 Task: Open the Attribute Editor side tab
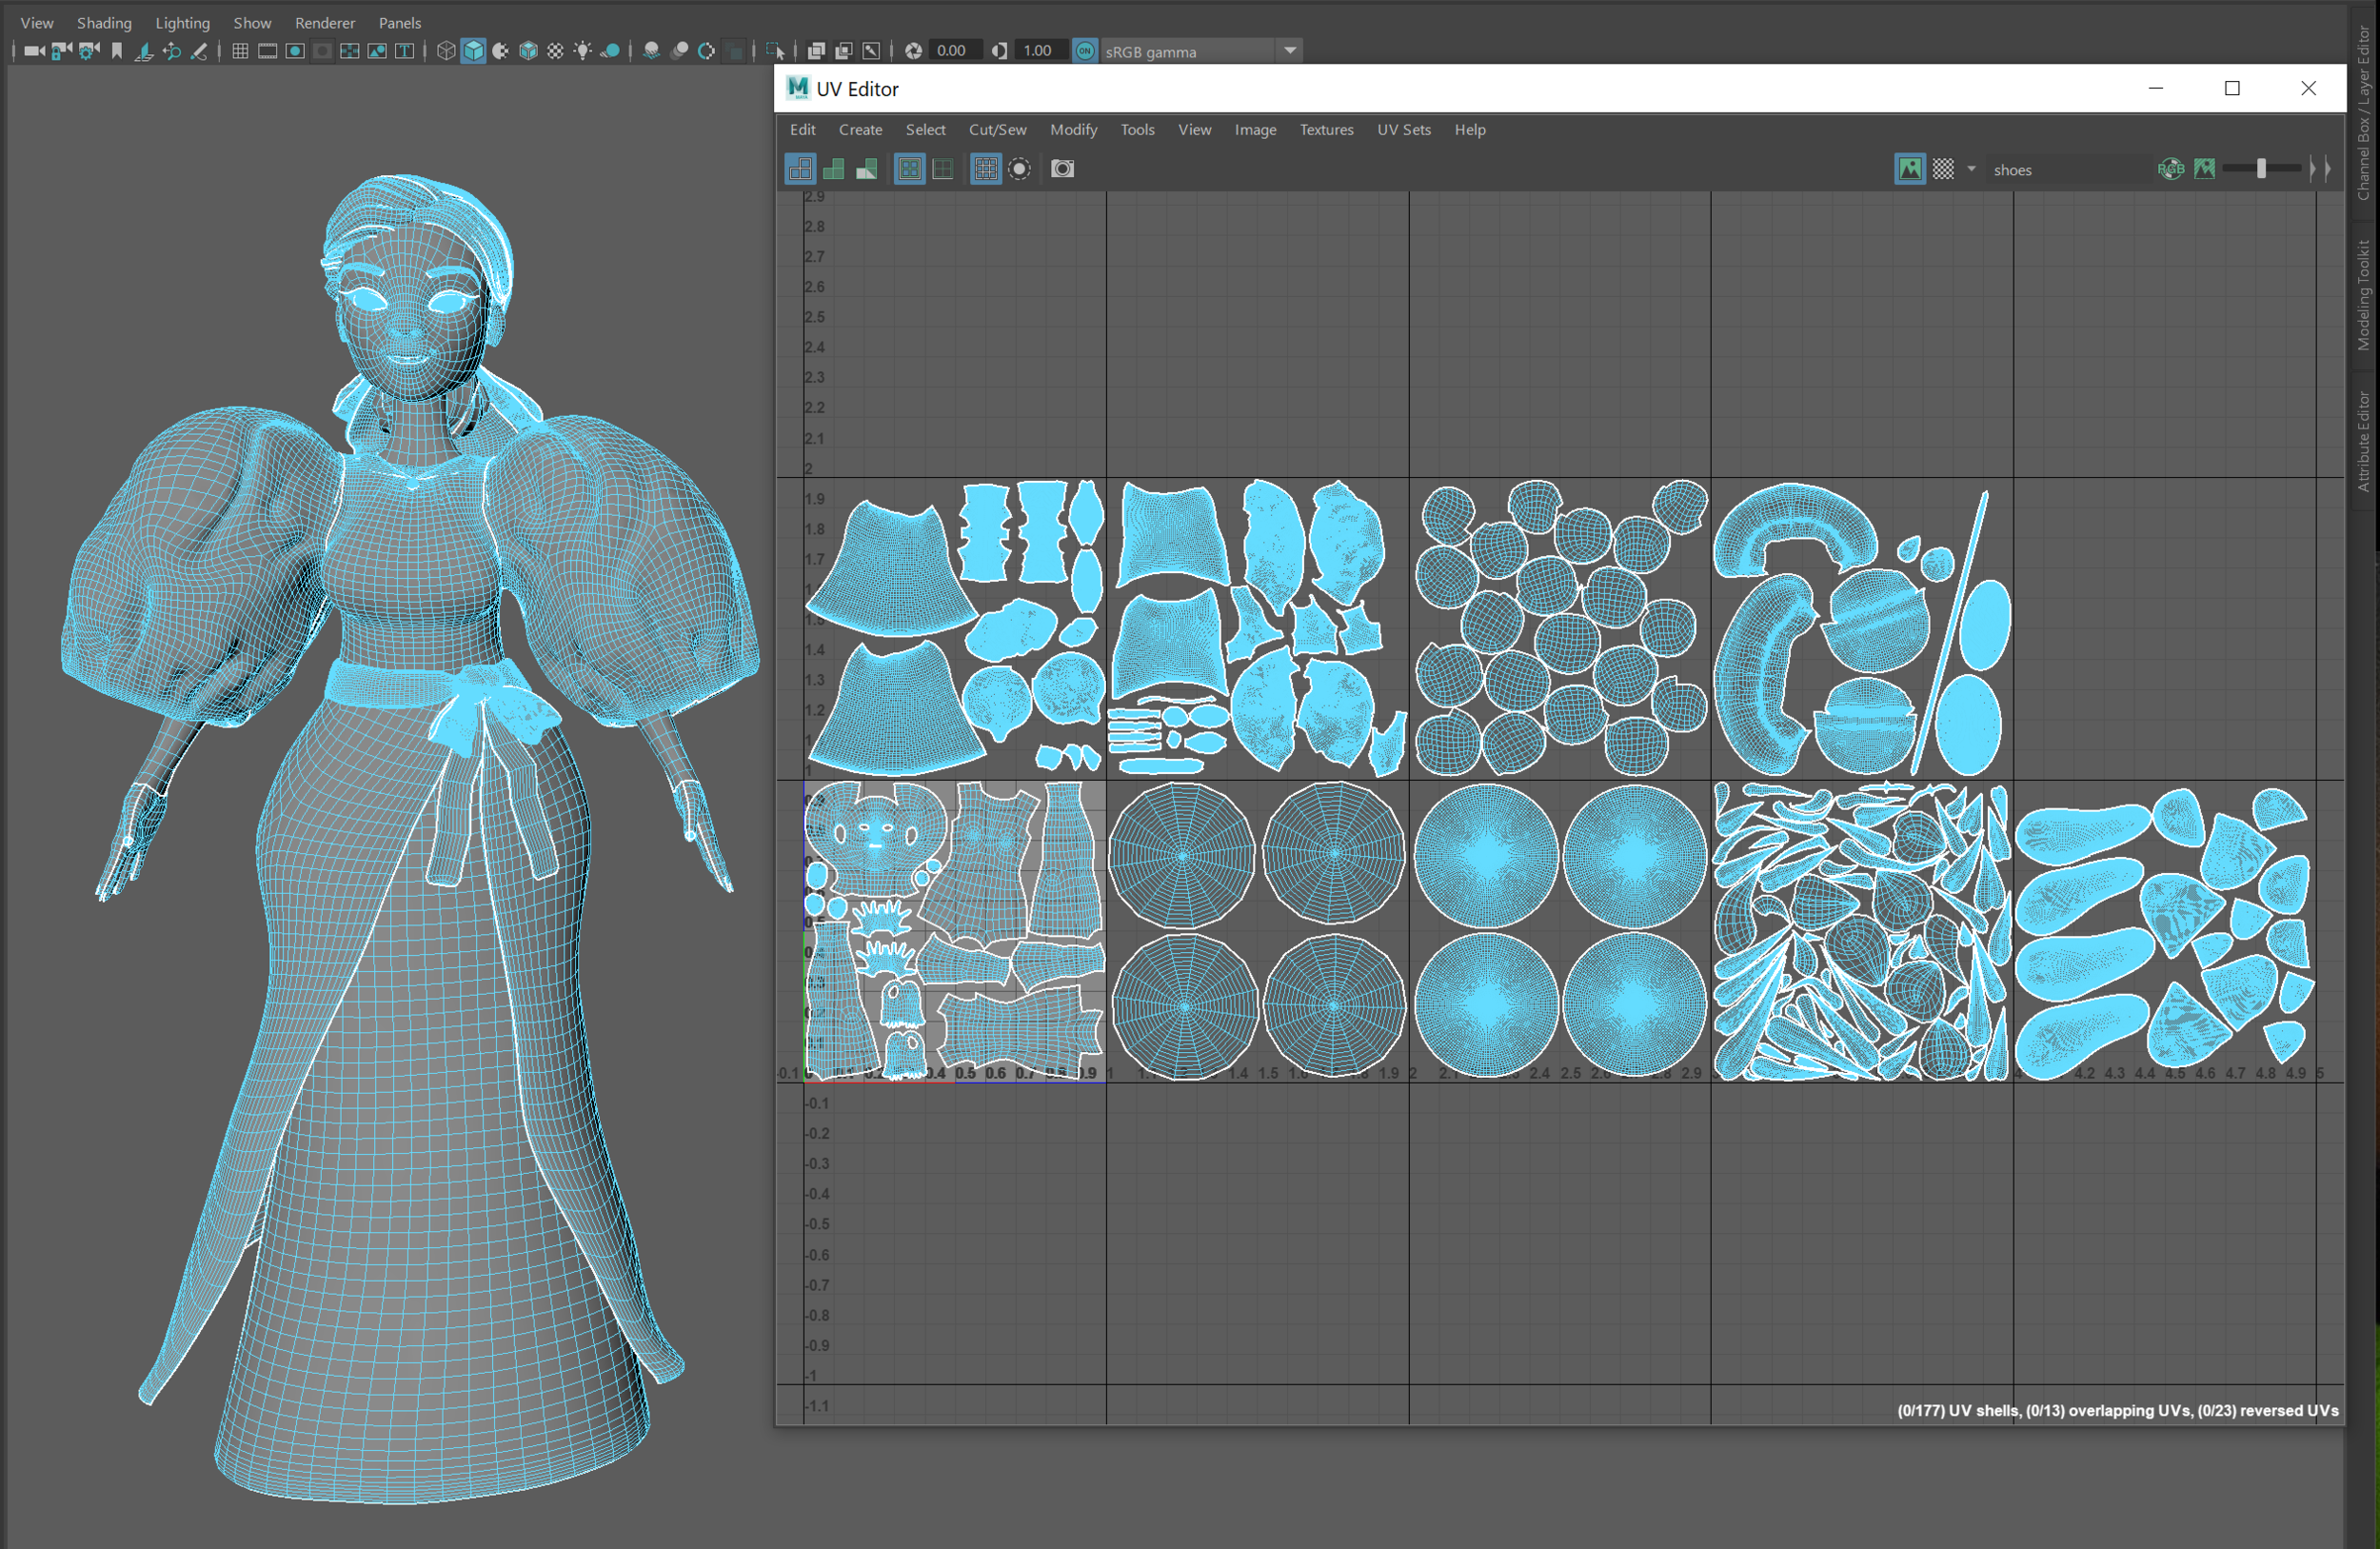[x=2363, y=440]
